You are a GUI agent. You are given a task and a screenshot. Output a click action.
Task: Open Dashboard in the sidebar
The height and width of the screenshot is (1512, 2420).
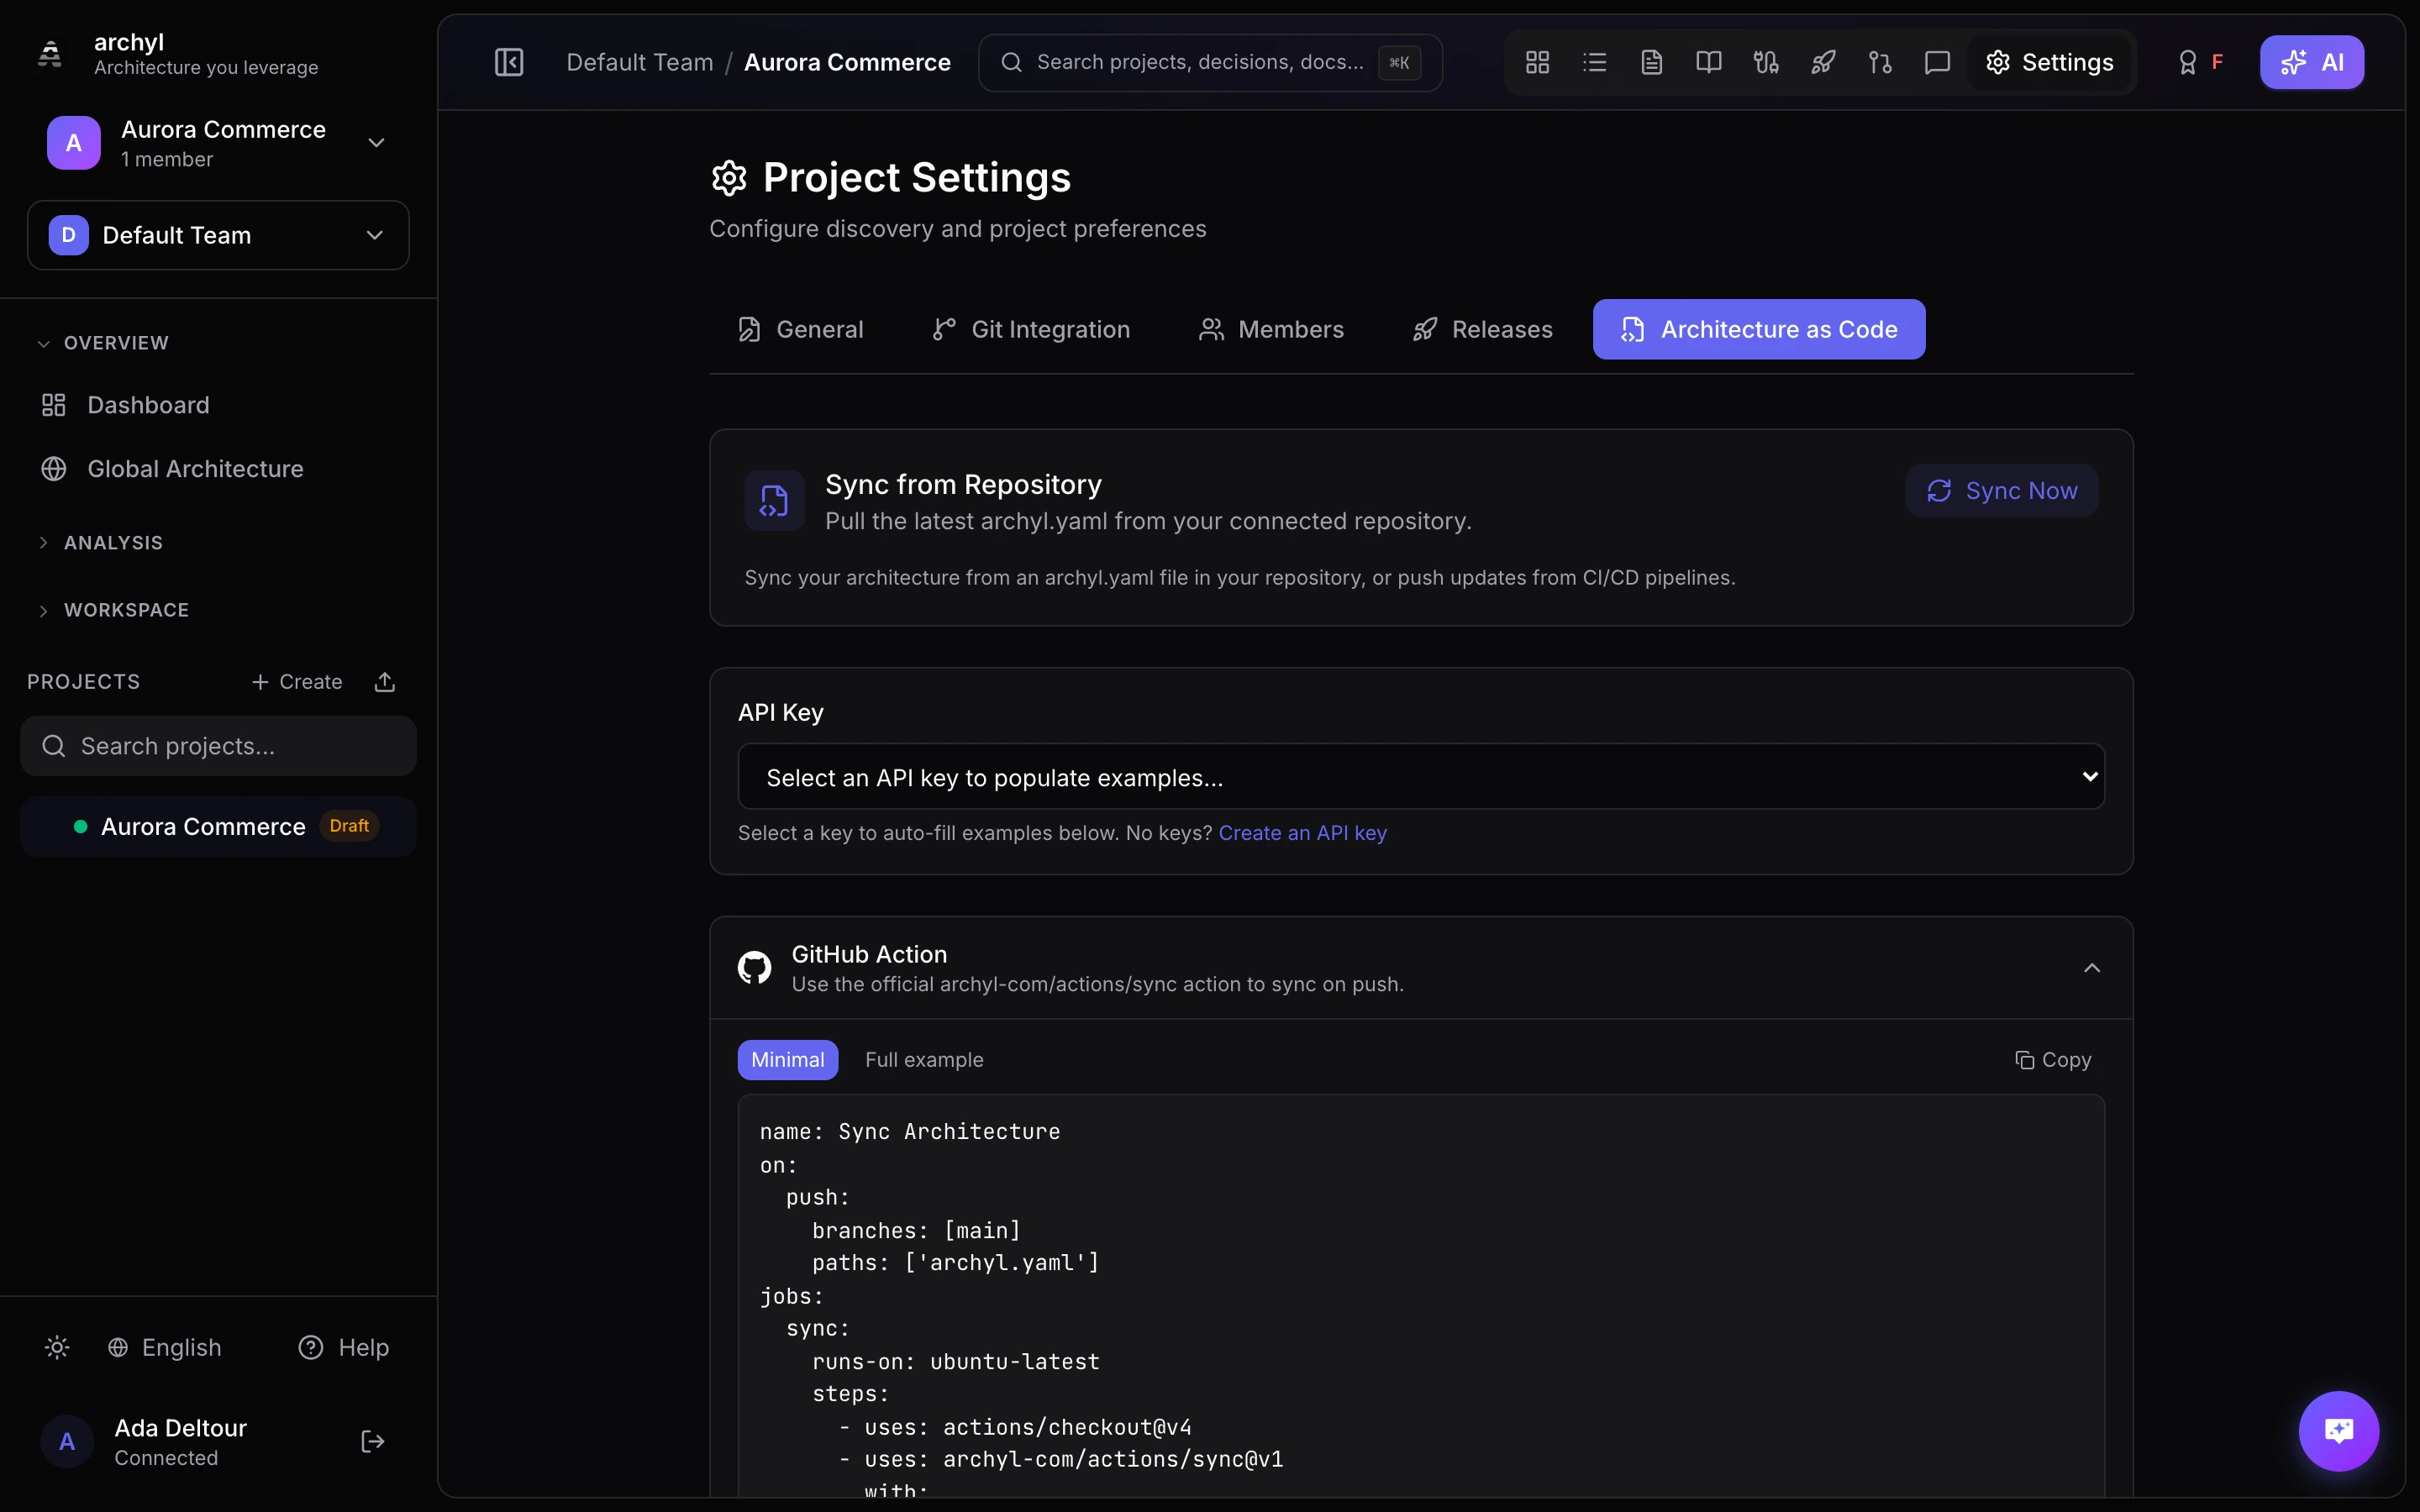coord(148,405)
